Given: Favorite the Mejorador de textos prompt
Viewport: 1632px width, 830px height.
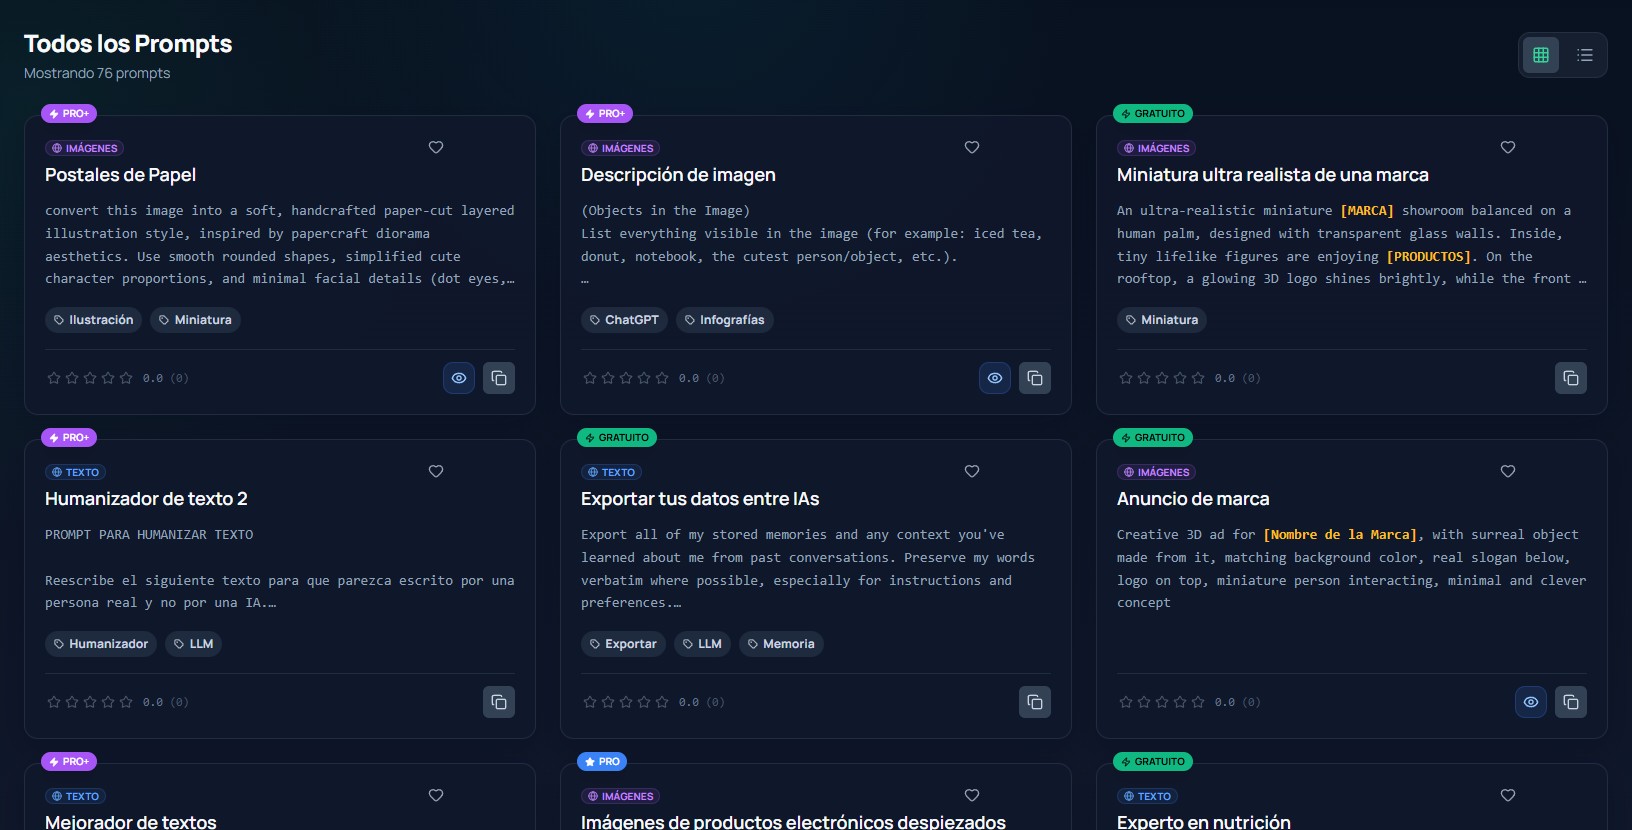Looking at the screenshot, I should [x=436, y=795].
